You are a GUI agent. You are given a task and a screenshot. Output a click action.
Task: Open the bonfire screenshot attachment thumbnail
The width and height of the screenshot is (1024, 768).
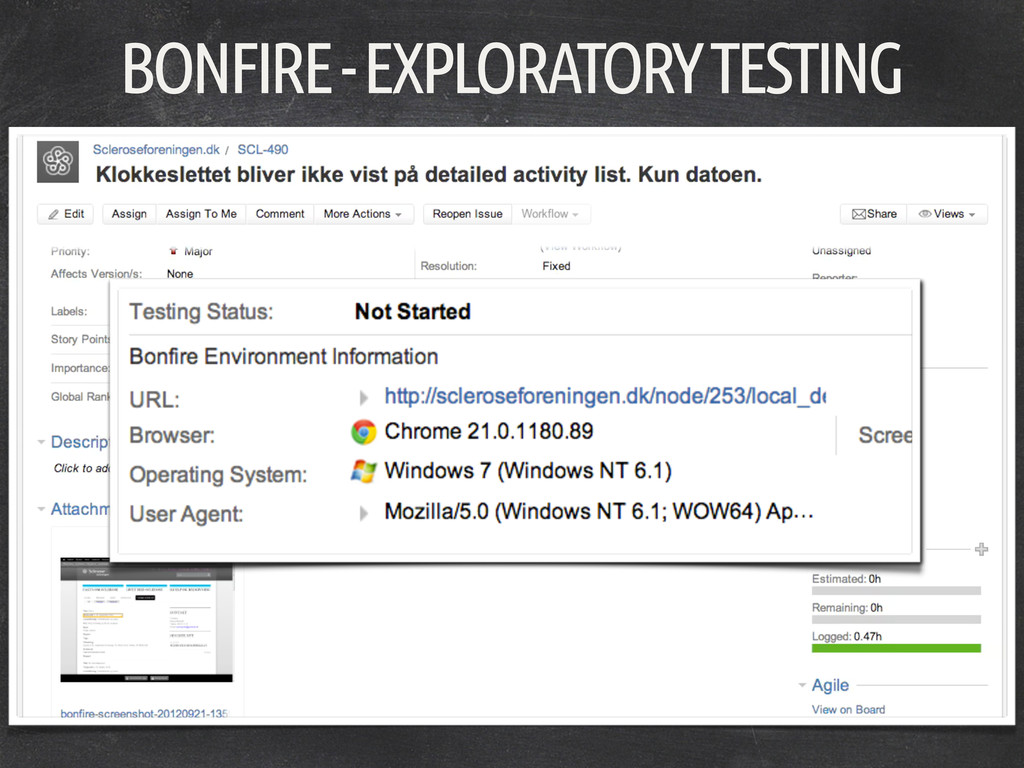pyautogui.click(x=146, y=619)
